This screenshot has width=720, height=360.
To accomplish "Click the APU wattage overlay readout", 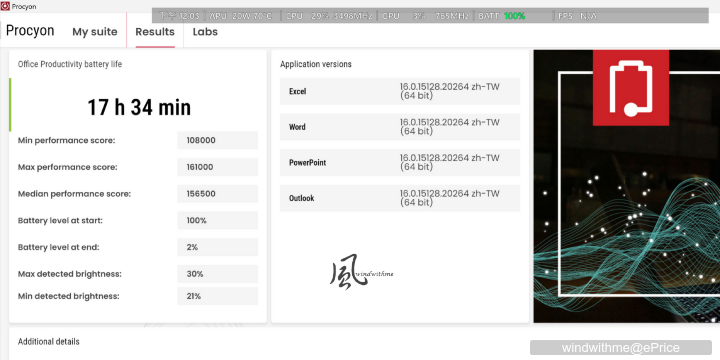I will (241, 16).
